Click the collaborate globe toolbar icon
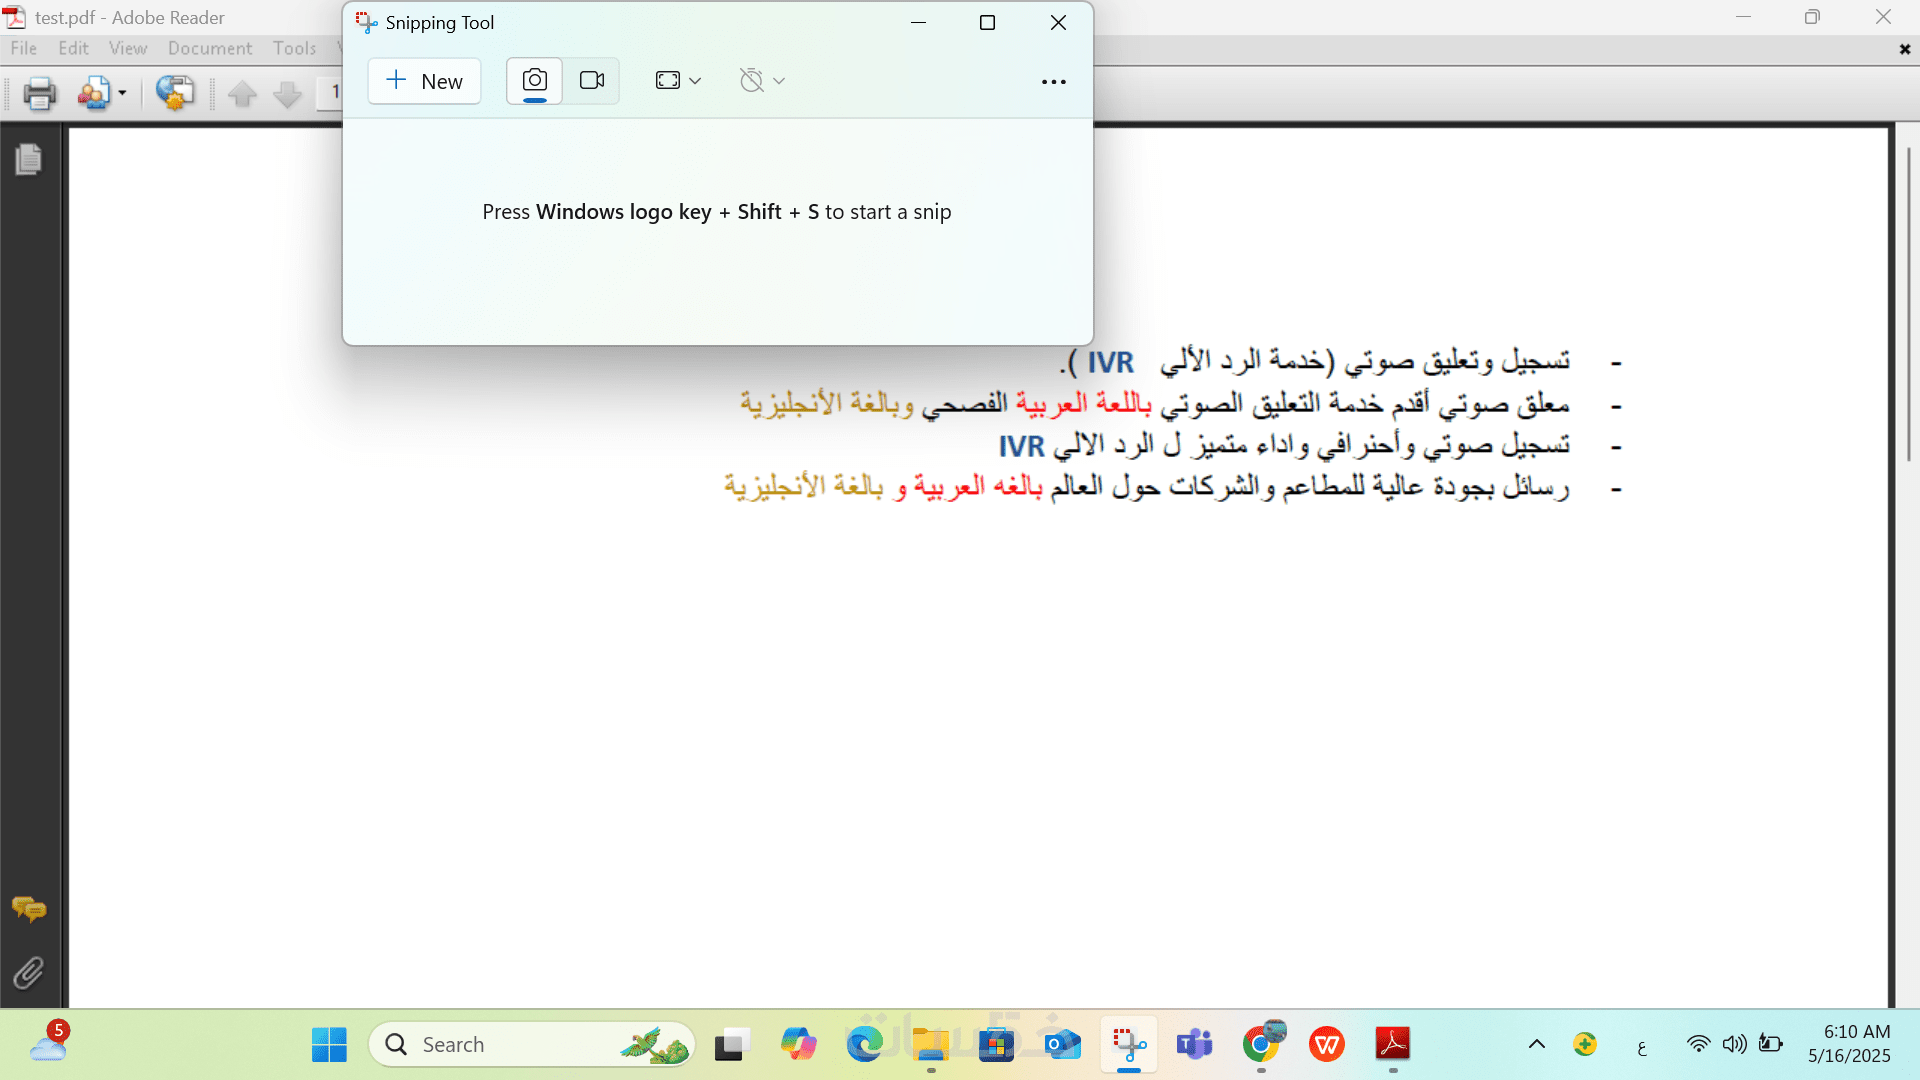 pos(175,94)
